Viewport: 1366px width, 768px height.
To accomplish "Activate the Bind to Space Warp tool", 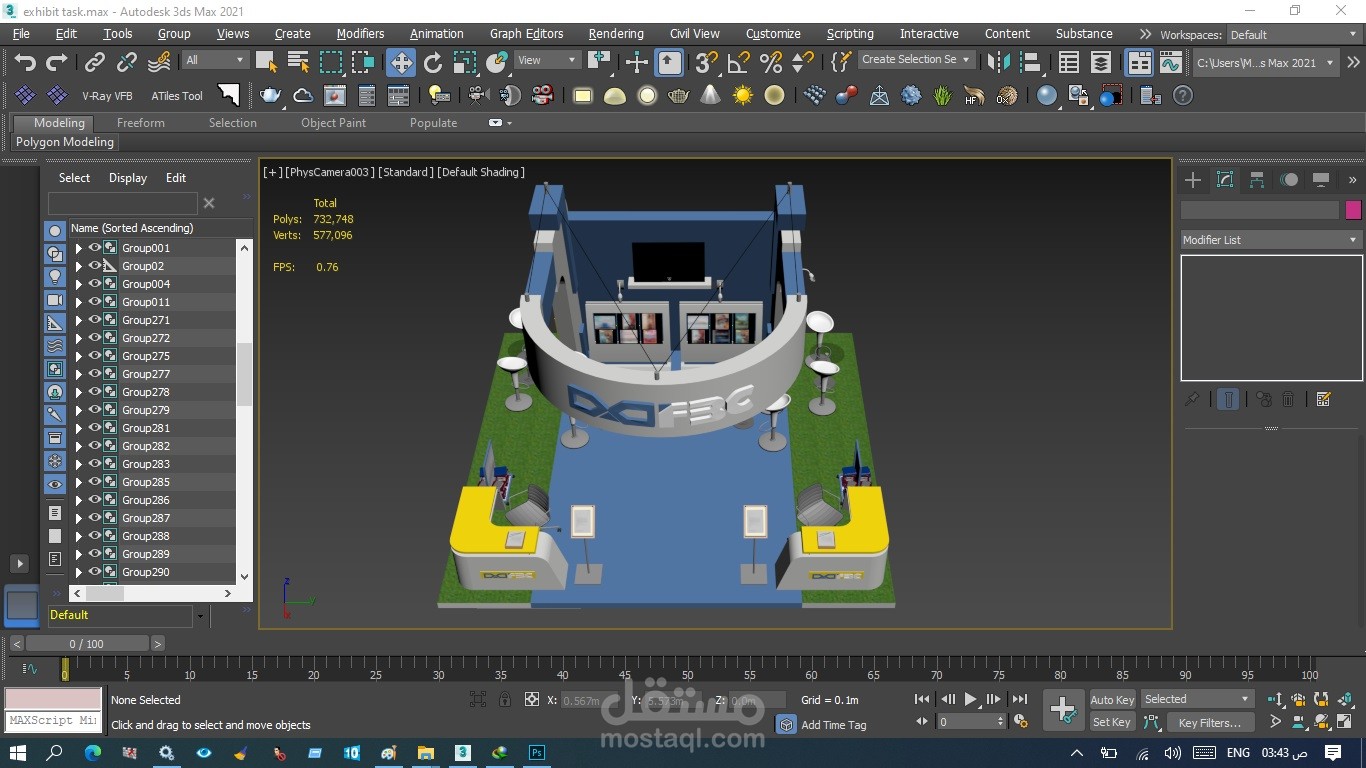I will (x=159, y=63).
